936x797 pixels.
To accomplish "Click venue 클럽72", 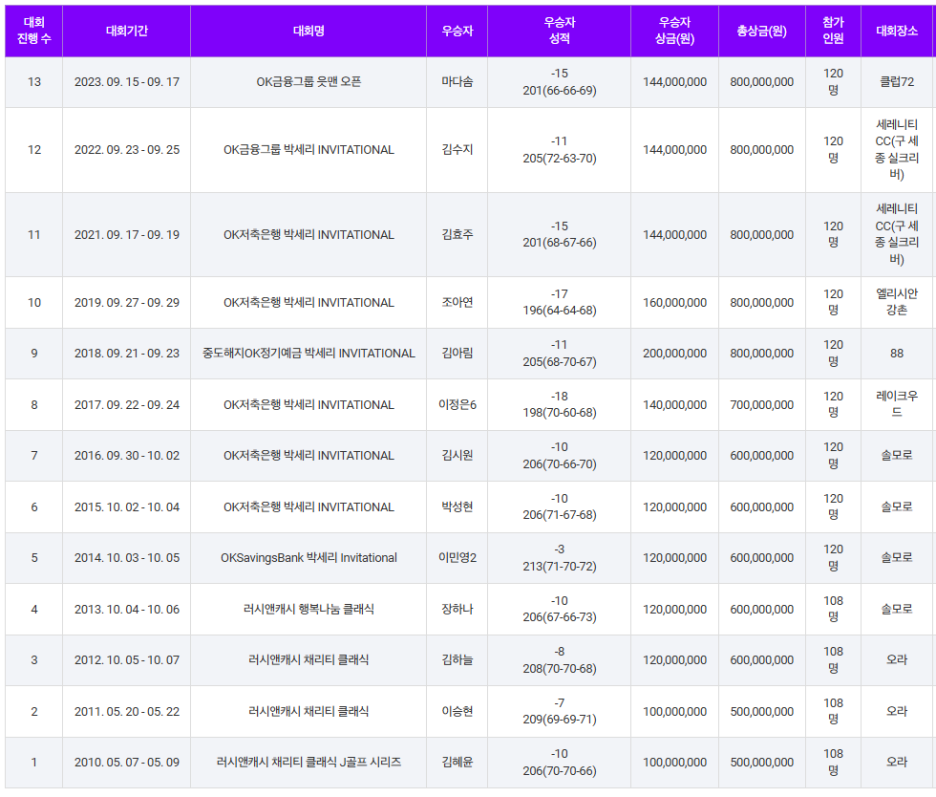I will pos(897,82).
